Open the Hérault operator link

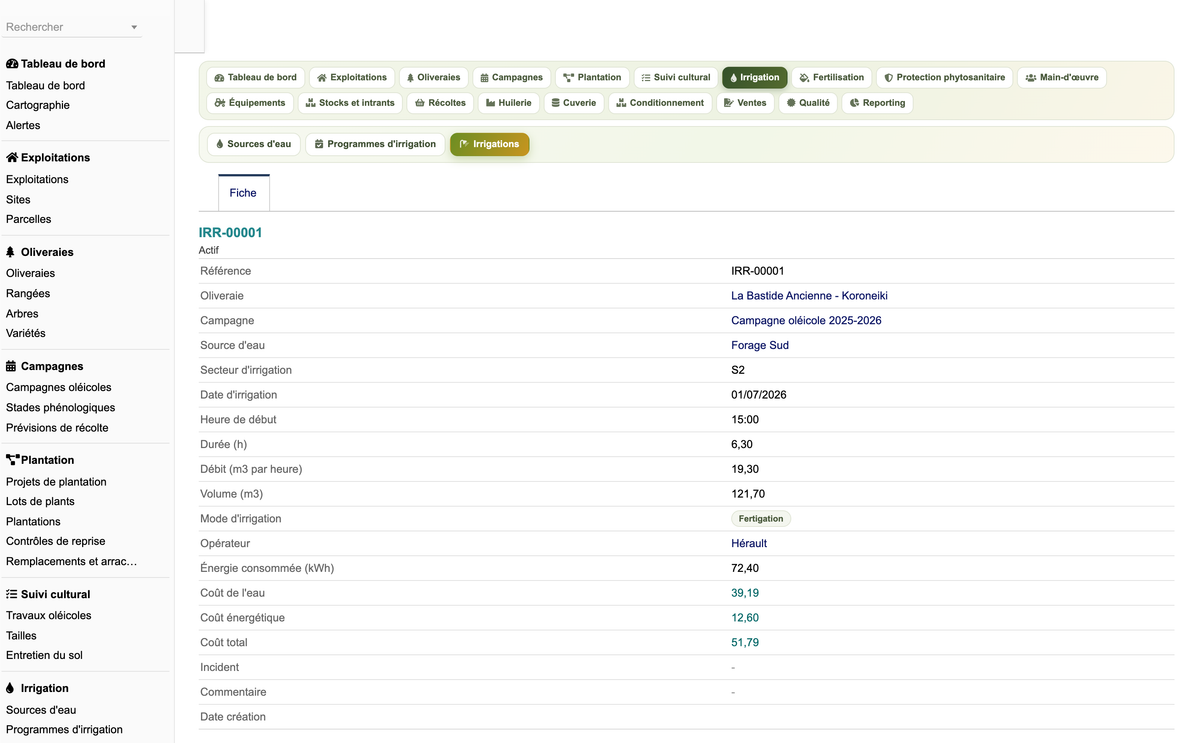(749, 544)
